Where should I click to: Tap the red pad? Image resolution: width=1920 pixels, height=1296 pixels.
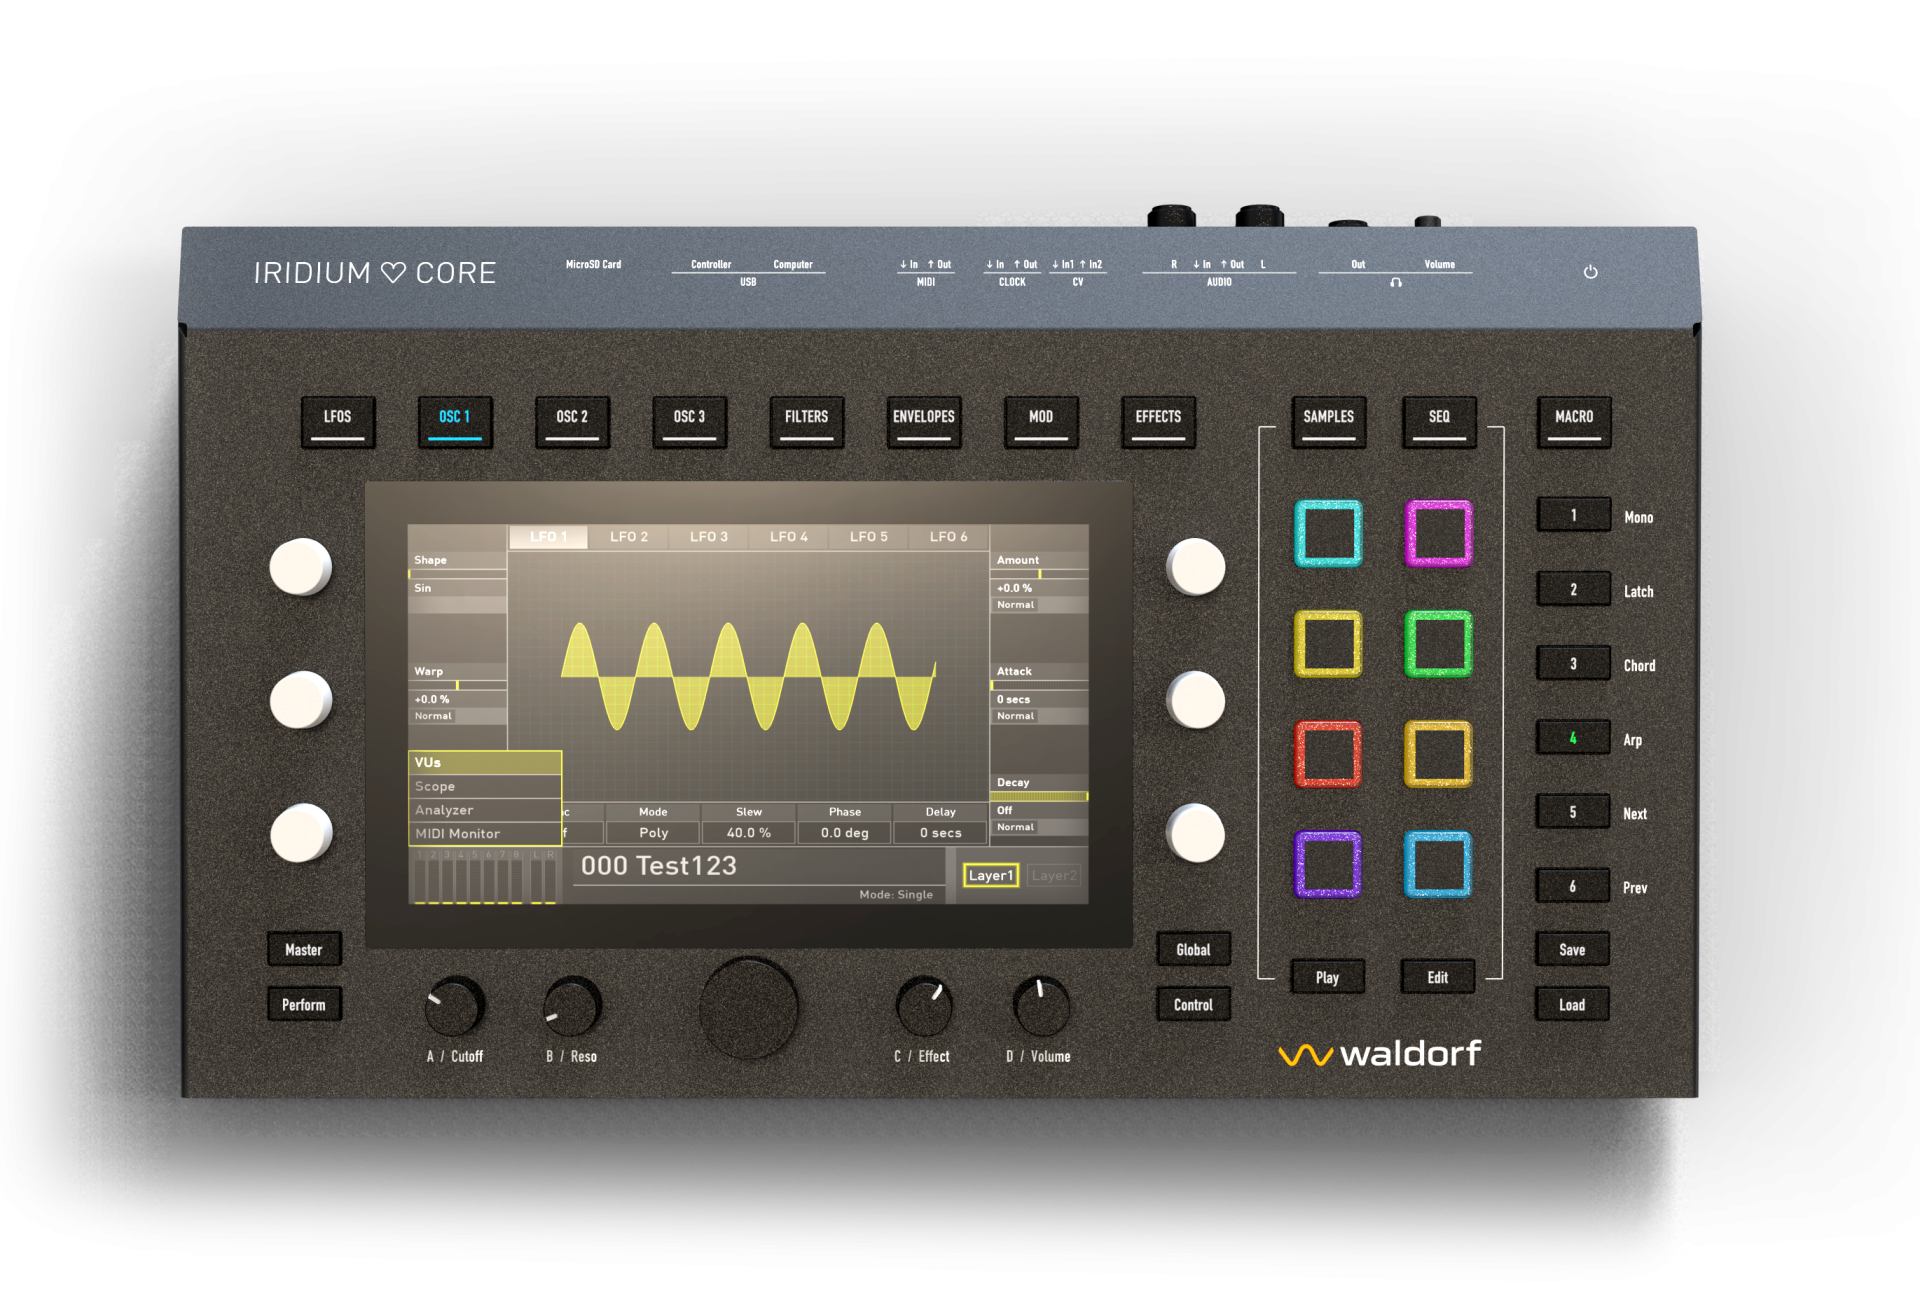(1328, 754)
